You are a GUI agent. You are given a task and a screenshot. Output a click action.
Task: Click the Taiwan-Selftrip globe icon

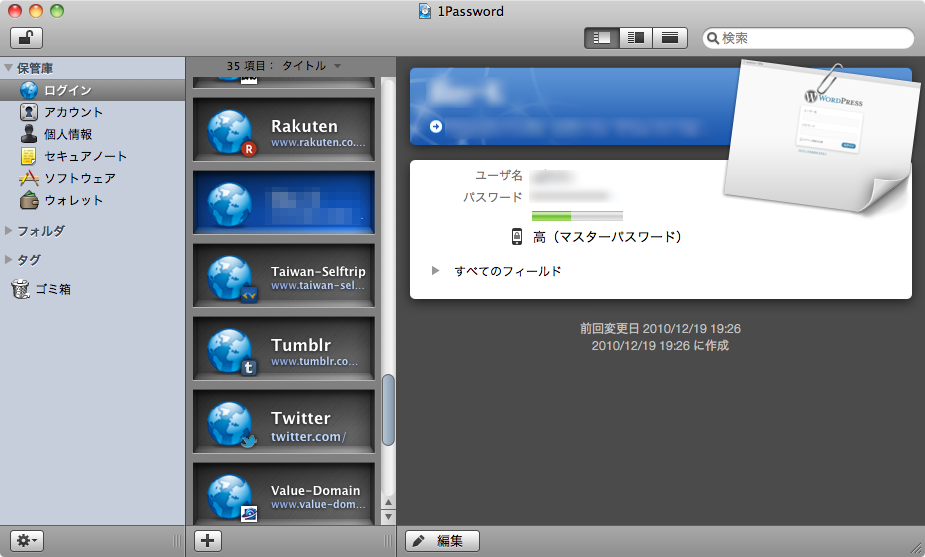coord(230,277)
